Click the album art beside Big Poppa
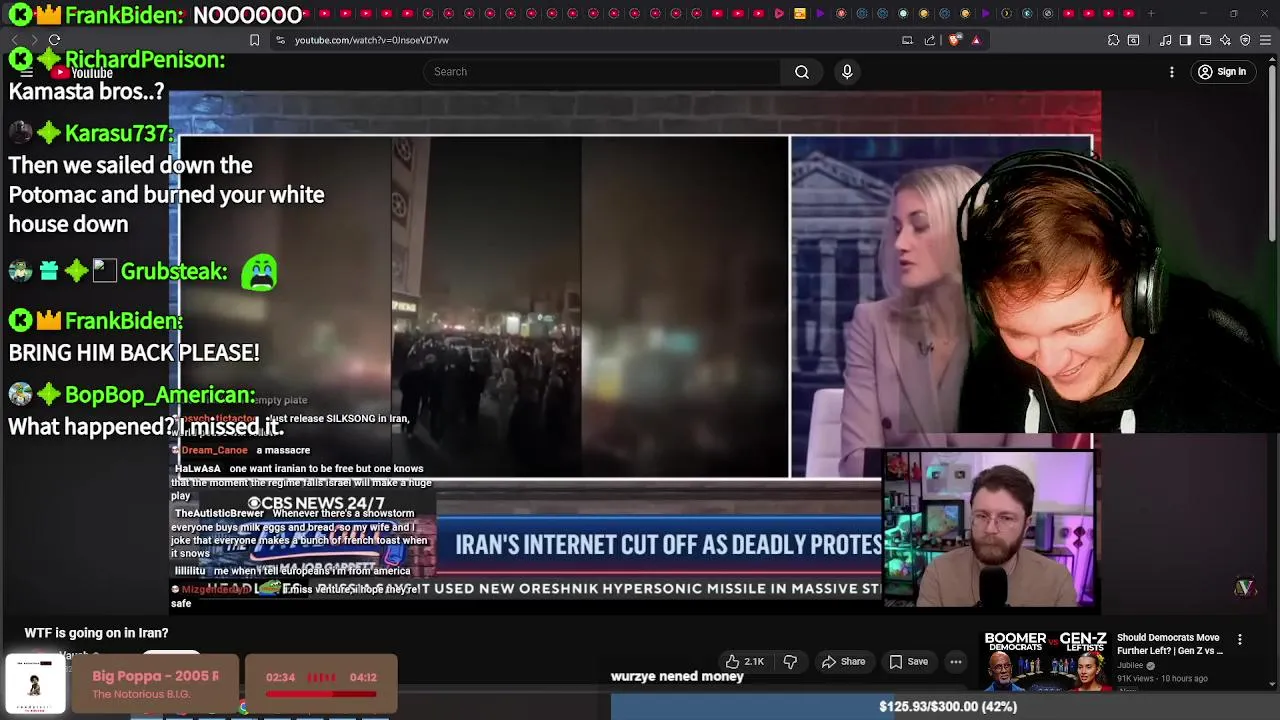This screenshot has width=1280, height=720. pos(35,684)
